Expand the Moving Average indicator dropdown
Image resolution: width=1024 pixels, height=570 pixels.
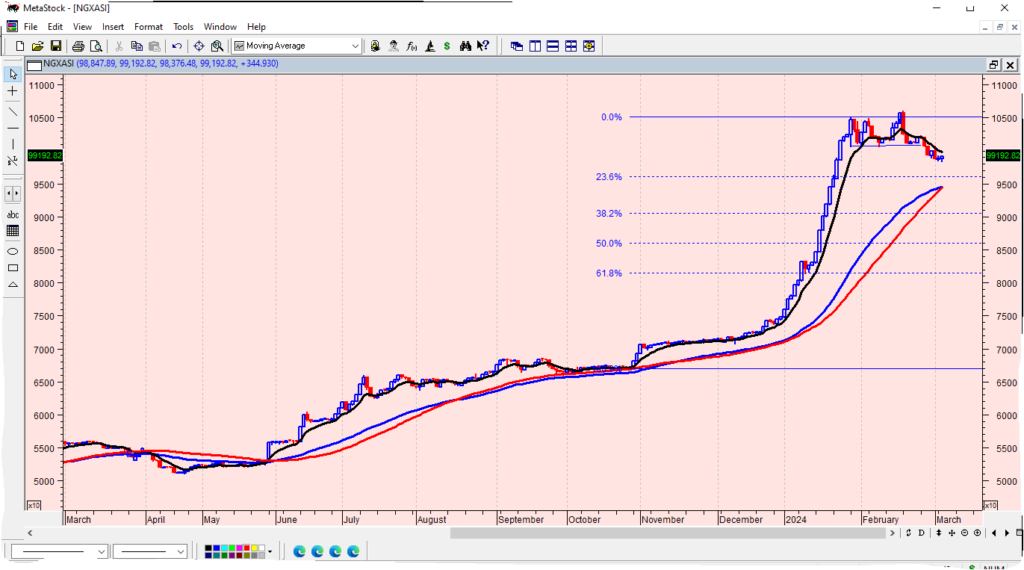coord(355,46)
